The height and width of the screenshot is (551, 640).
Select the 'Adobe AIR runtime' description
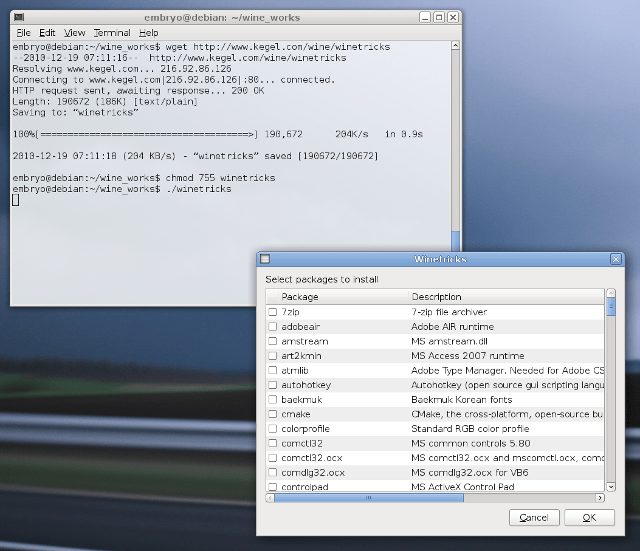pyautogui.click(x=452, y=327)
